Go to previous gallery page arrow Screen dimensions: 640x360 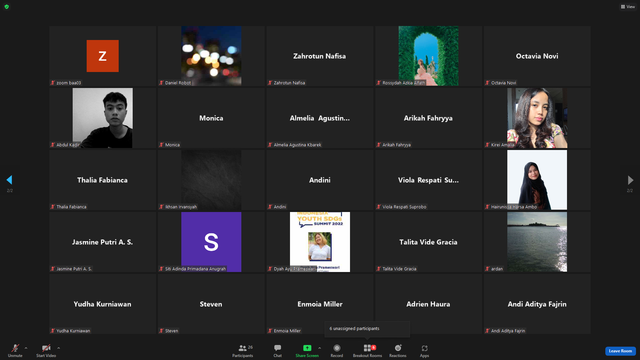coord(9,180)
